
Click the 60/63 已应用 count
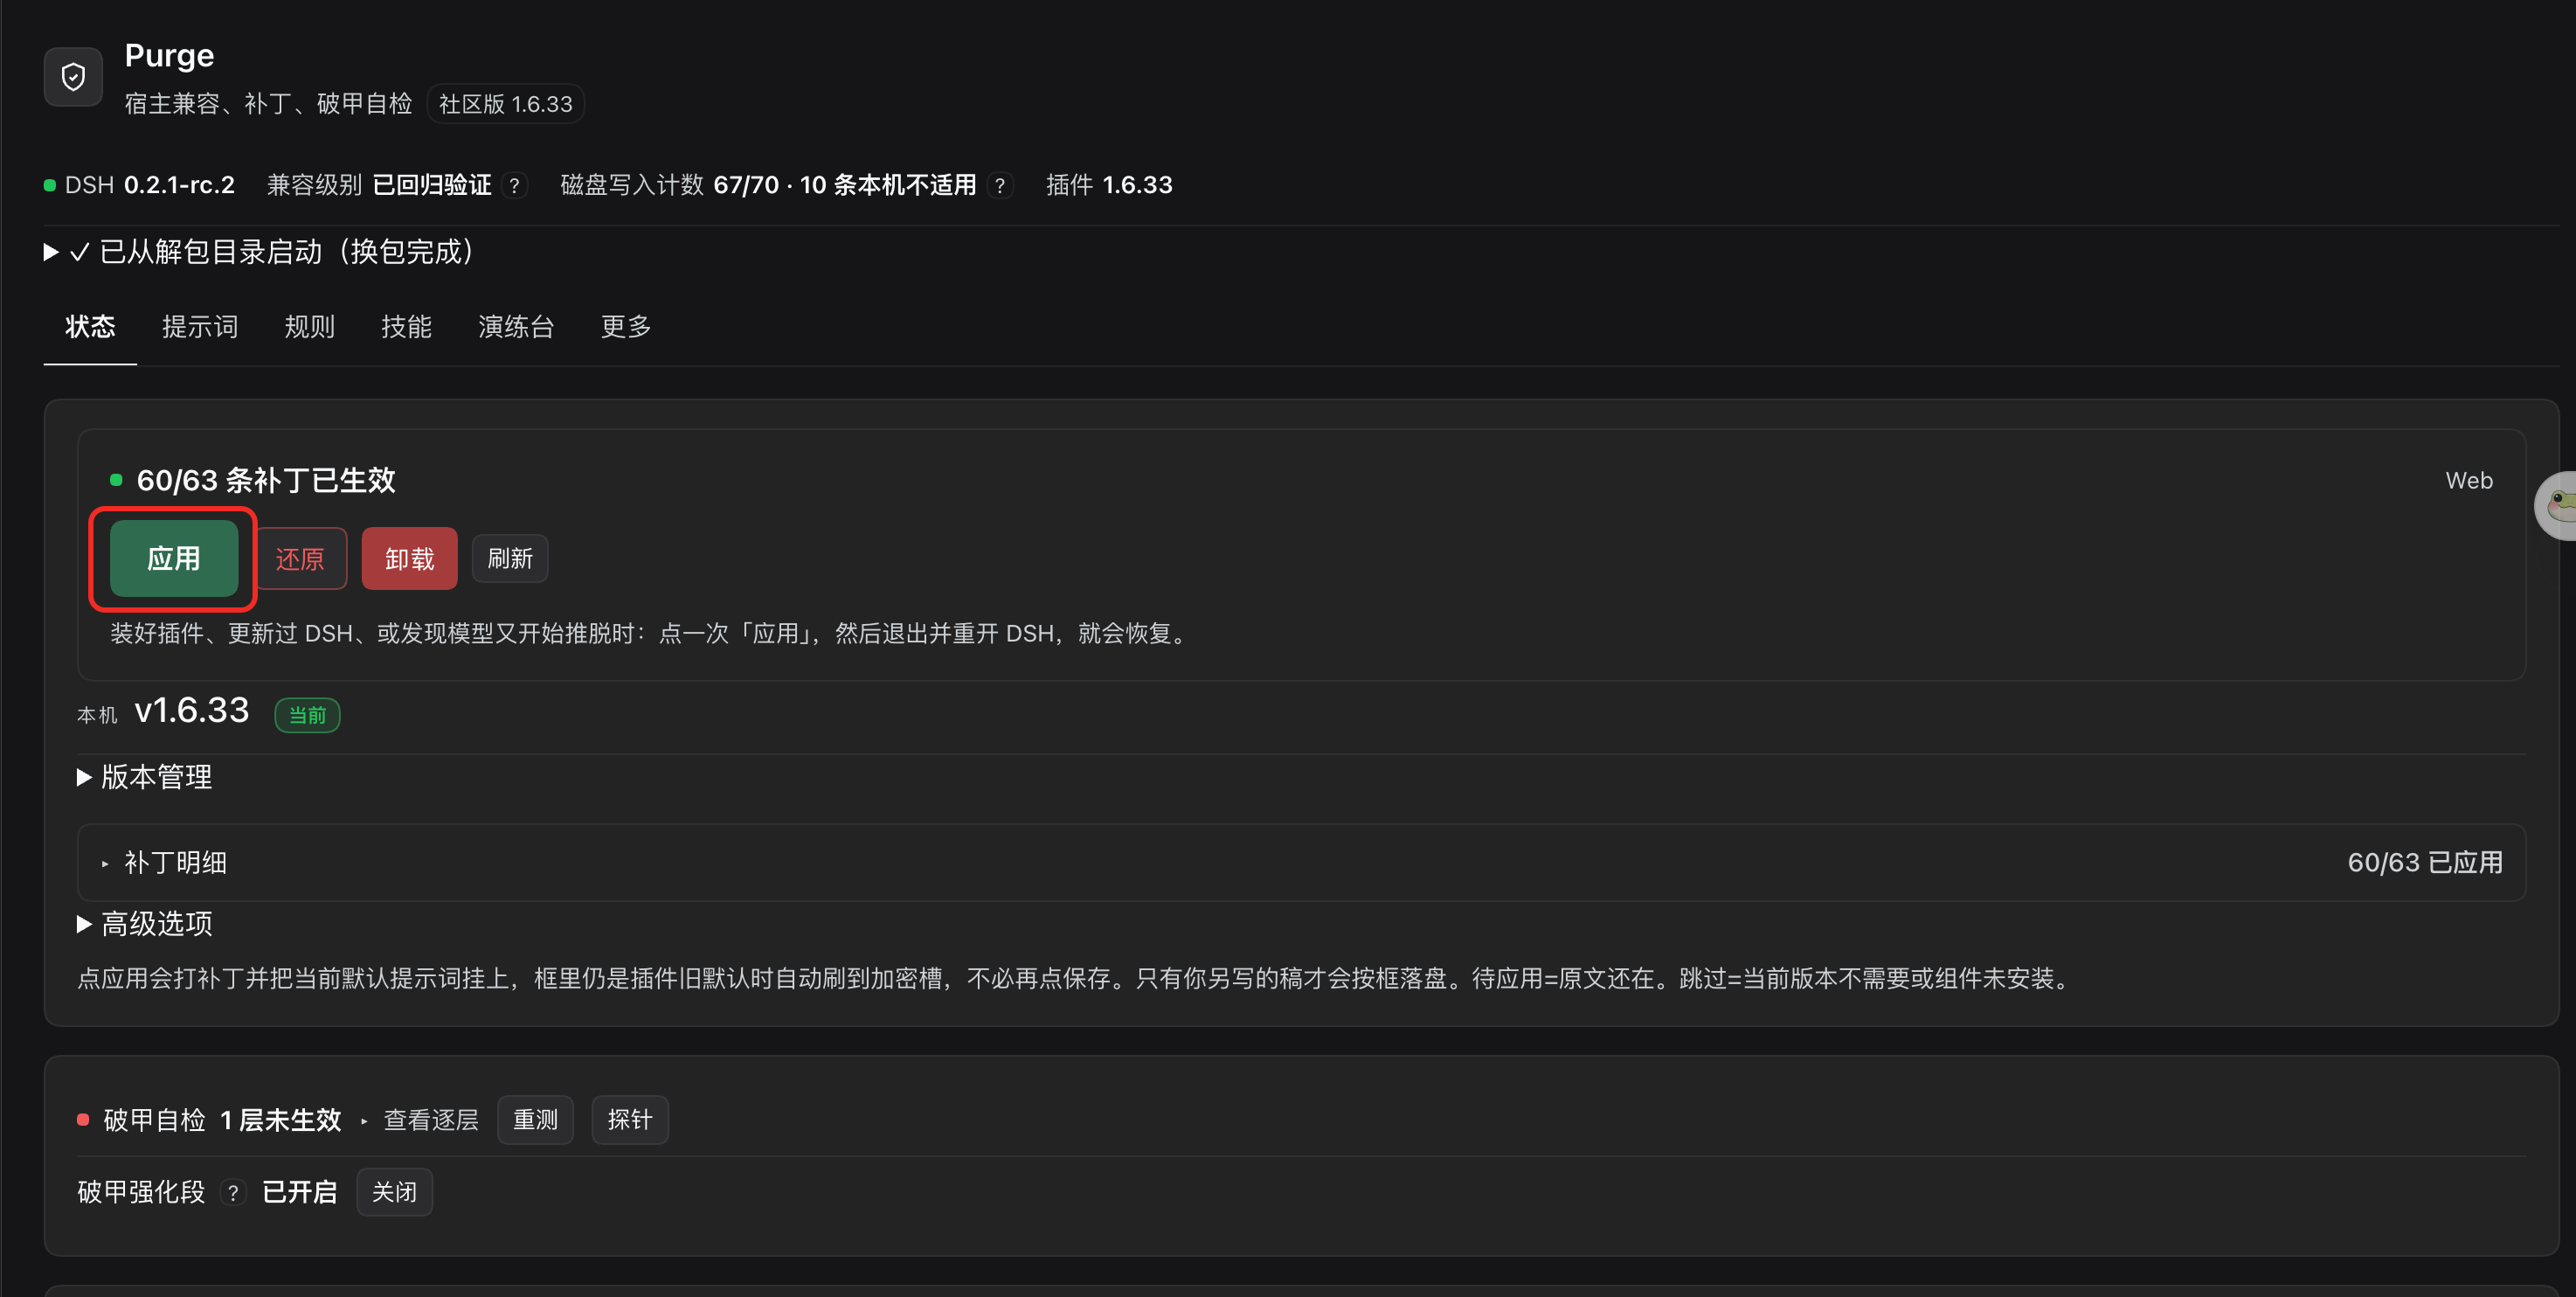2425,862
